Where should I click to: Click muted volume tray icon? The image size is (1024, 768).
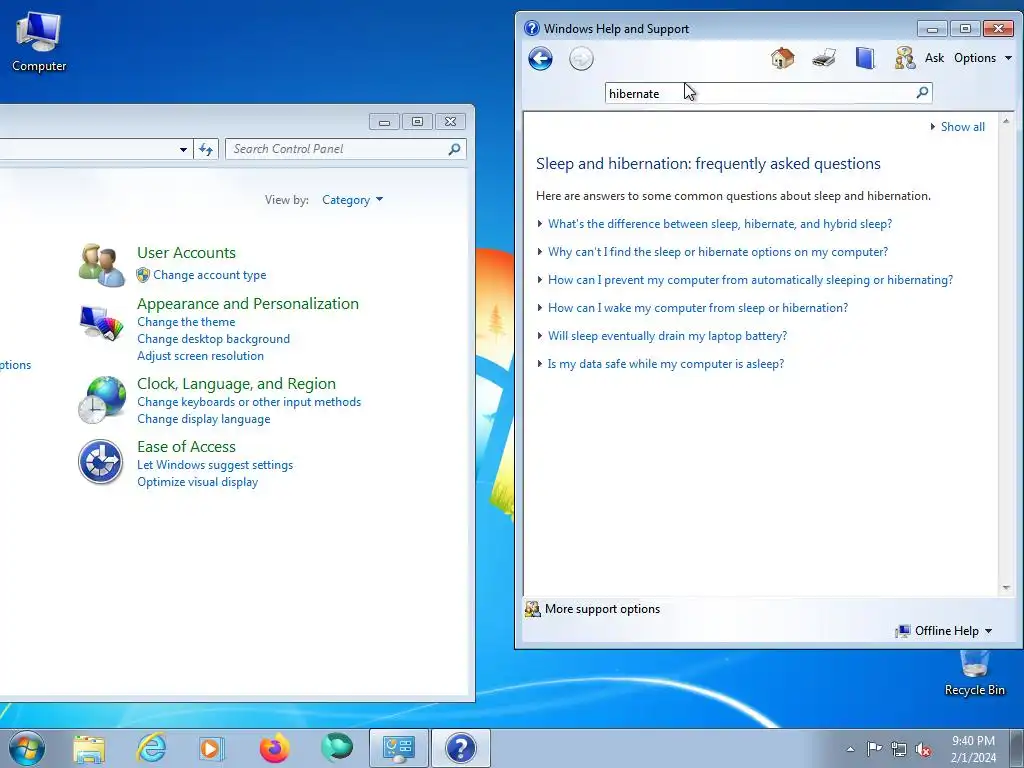[923, 750]
